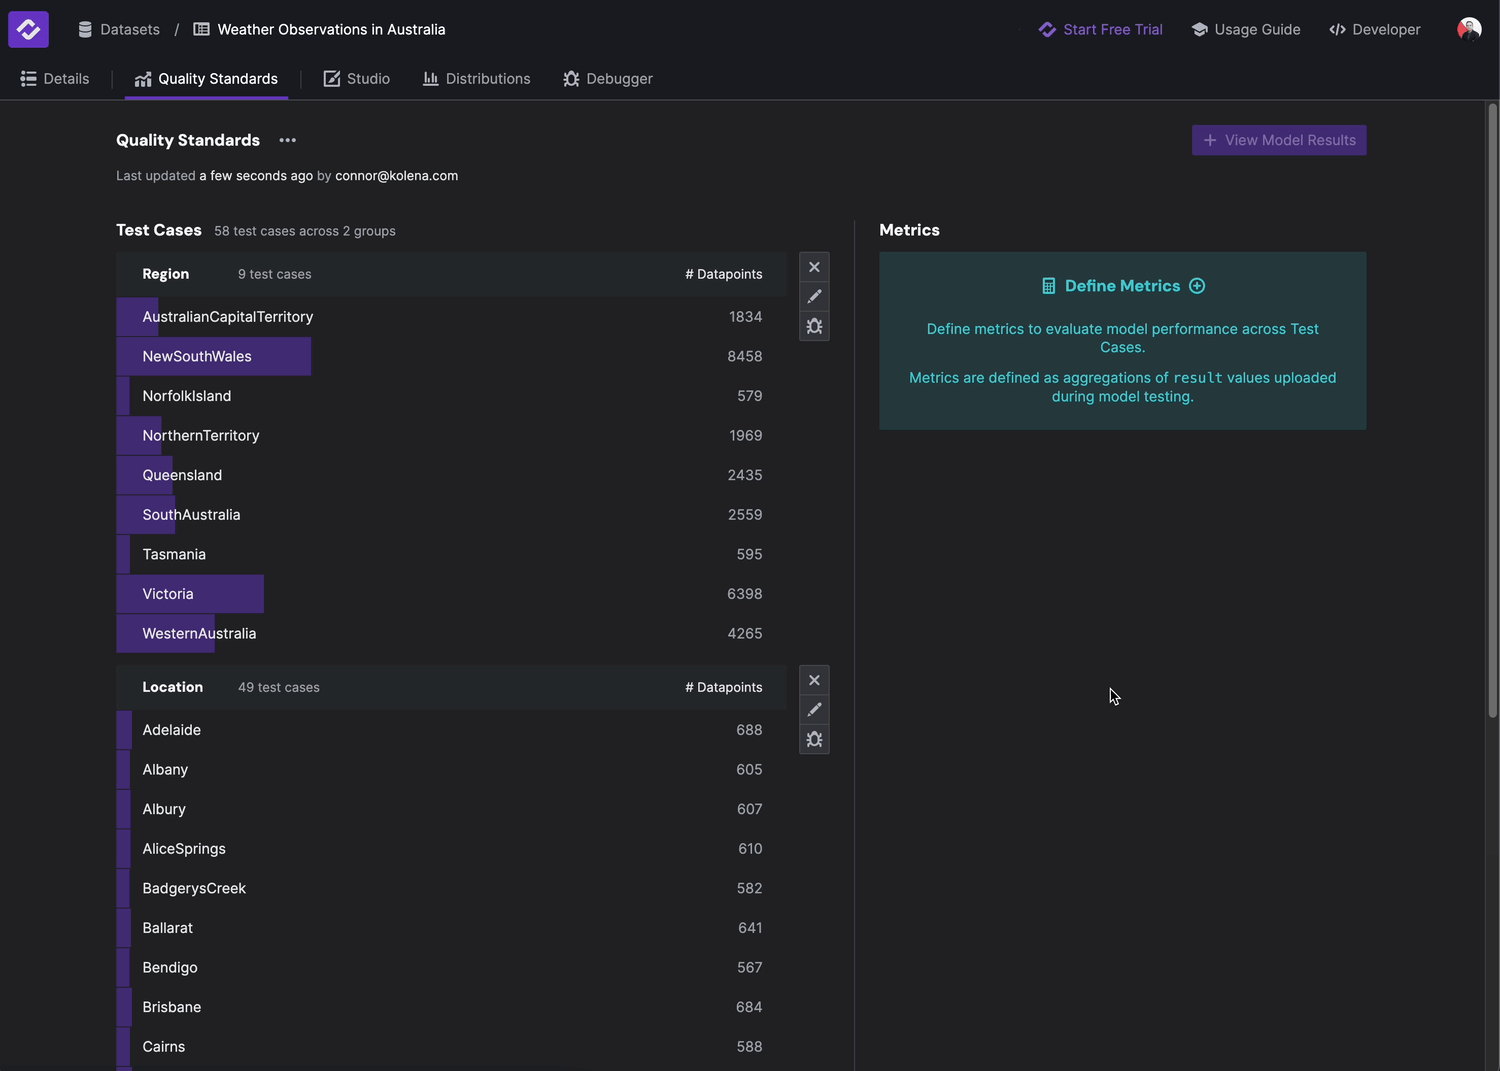Viewport: 1500px width, 1071px height.
Task: Select the NewSouthWales test case row
Action: tap(450, 356)
